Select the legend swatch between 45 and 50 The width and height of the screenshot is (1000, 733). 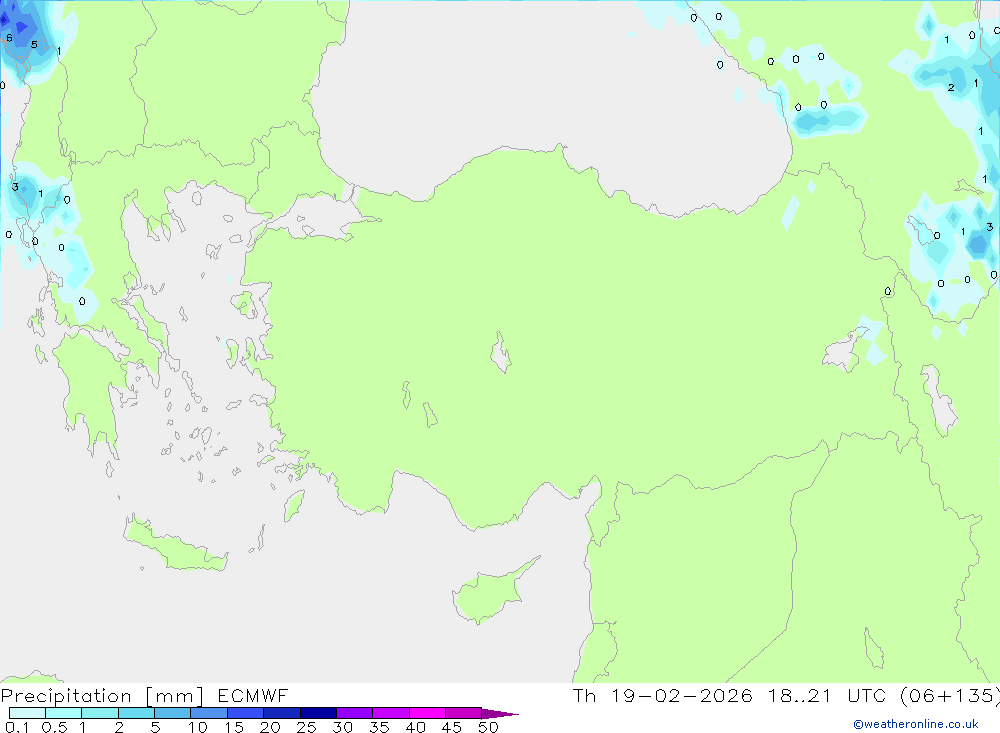[464, 713]
